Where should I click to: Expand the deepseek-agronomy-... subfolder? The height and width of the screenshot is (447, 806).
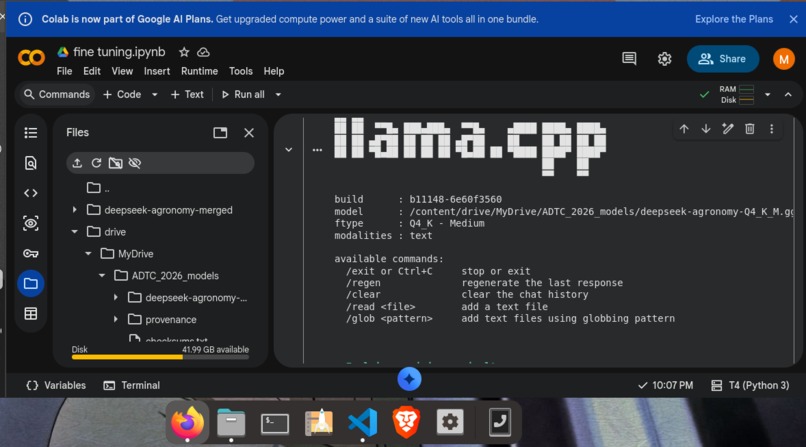click(x=116, y=297)
